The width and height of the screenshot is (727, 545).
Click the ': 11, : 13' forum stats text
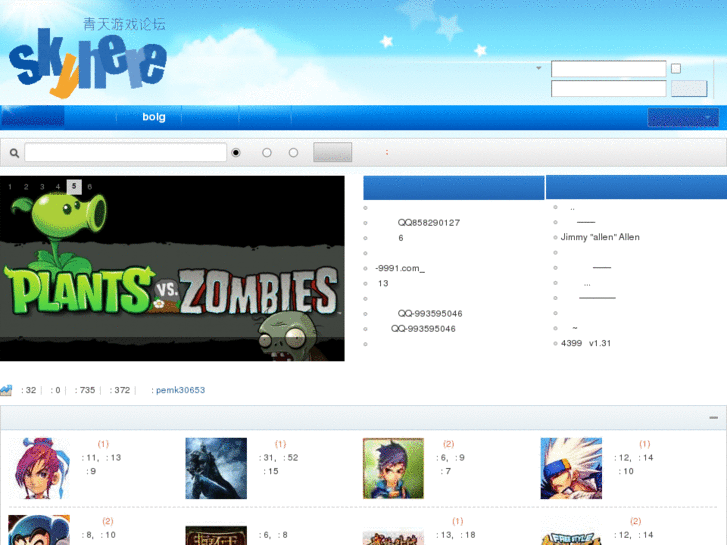(102, 457)
